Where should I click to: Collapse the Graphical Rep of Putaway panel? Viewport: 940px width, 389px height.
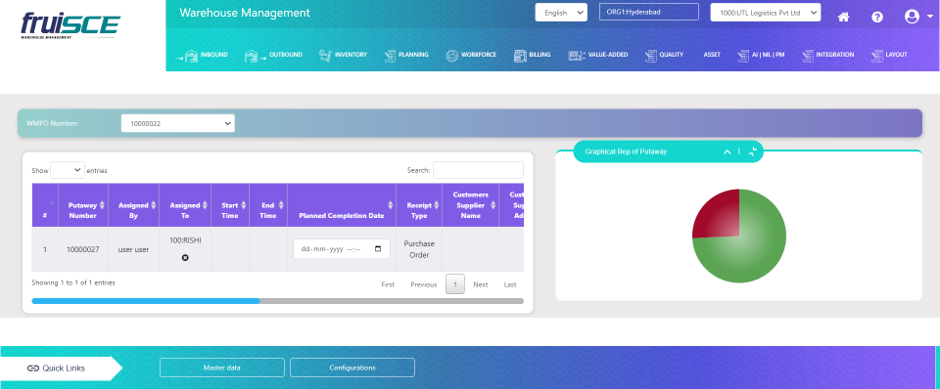pos(727,152)
